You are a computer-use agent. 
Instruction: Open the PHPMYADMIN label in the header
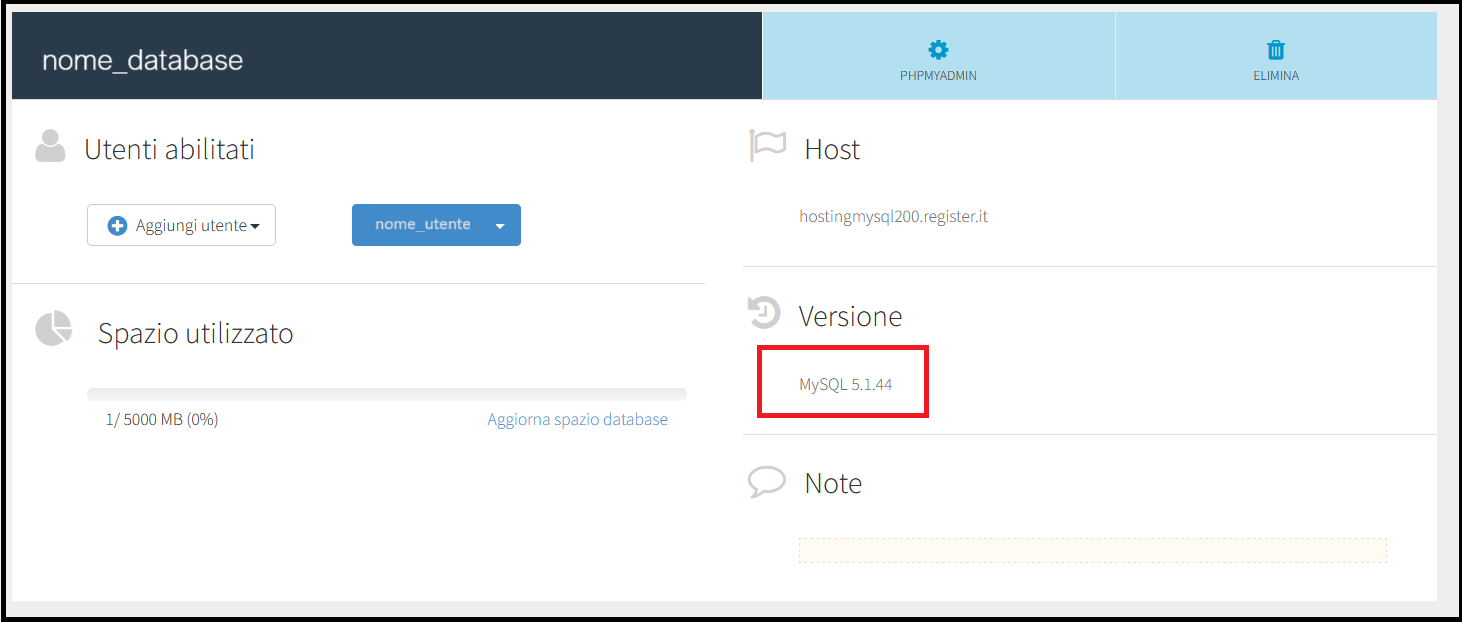[x=938, y=76]
